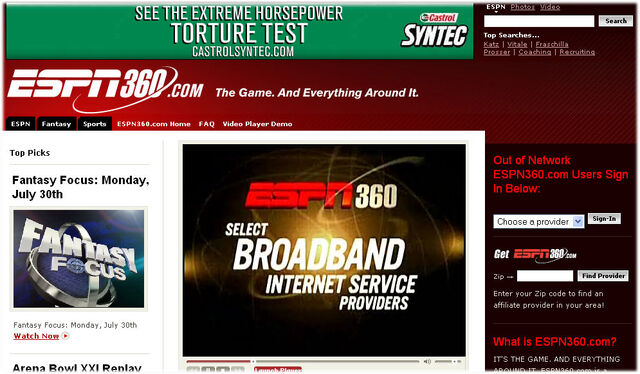640x374 pixels.
Task: Open the Vitale top search link
Action: (x=517, y=44)
